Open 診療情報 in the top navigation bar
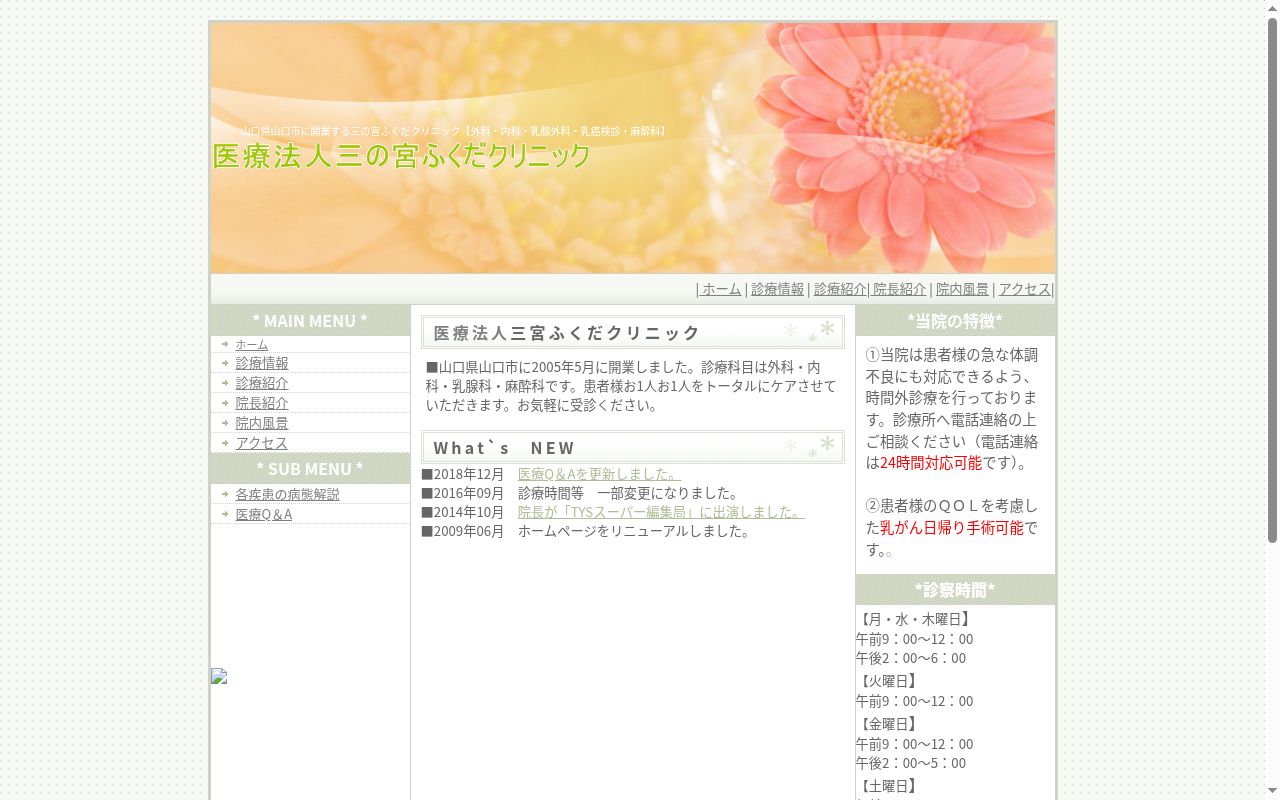1280x800 pixels. pyautogui.click(x=777, y=289)
